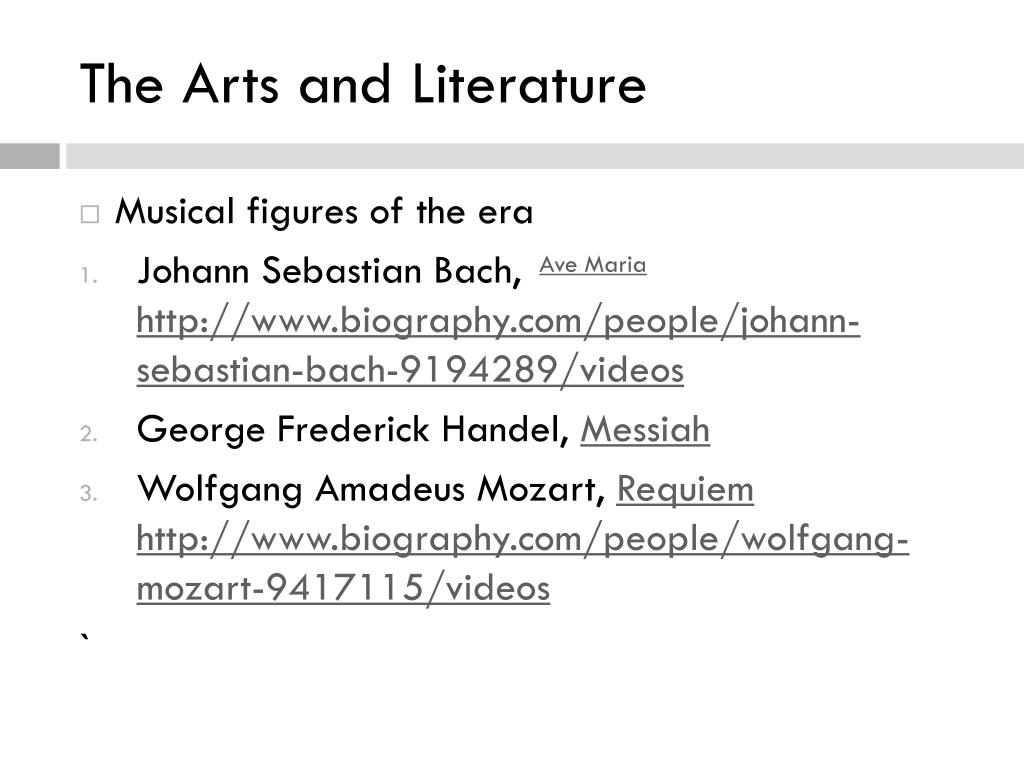Image resolution: width=1024 pixels, height=768 pixels.
Task: Open the Requiem hyperlink
Action: [x=685, y=490]
